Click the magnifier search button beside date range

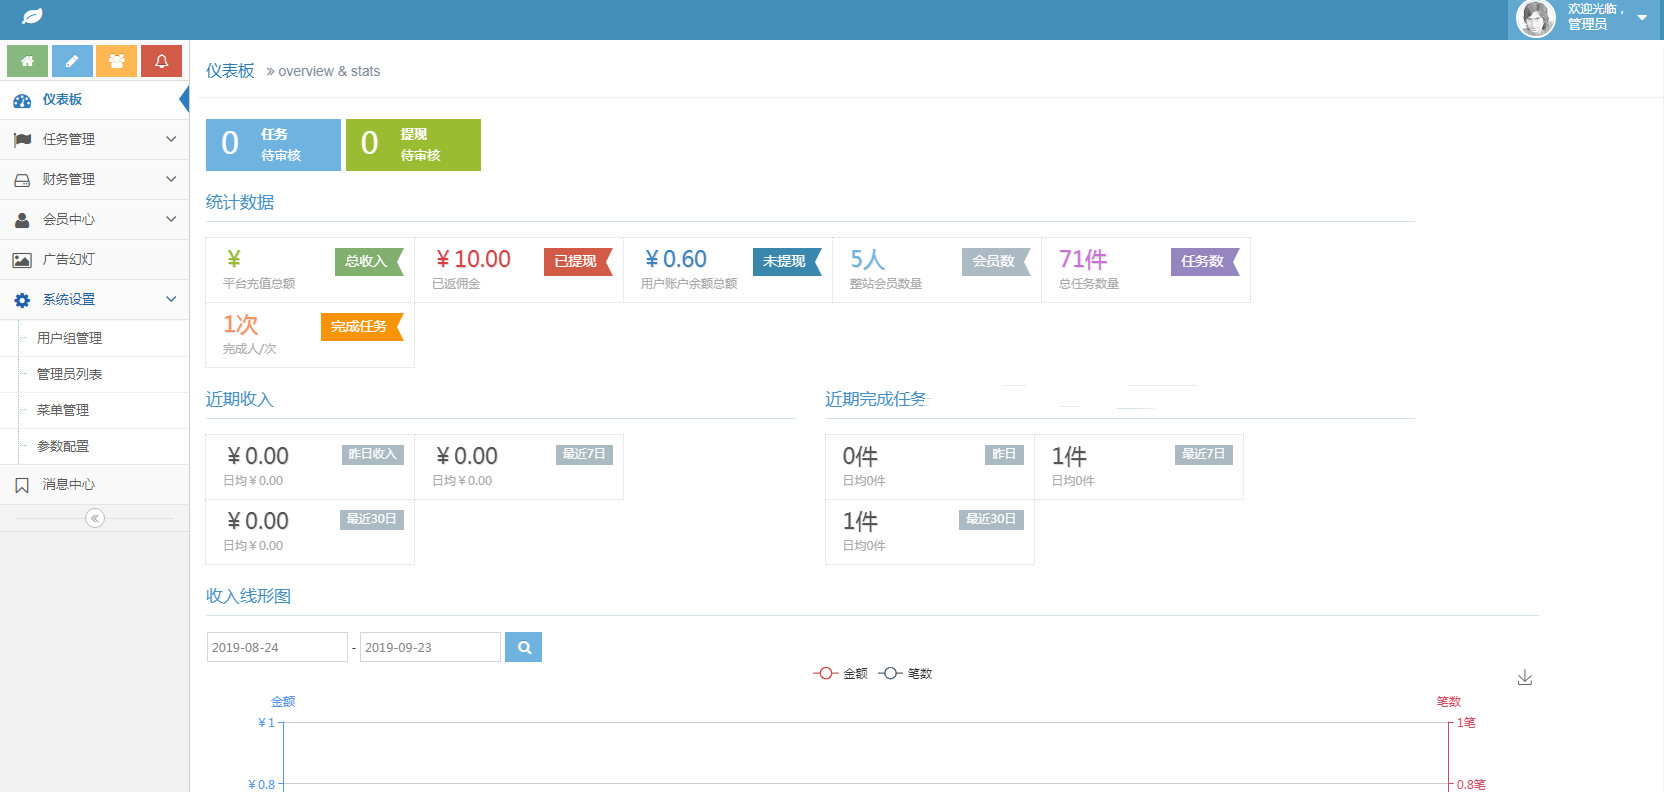[x=524, y=647]
